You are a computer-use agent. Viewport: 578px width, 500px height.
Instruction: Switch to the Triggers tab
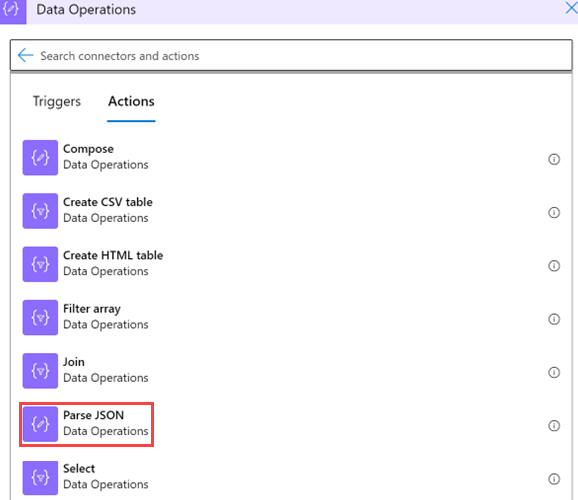tap(57, 101)
